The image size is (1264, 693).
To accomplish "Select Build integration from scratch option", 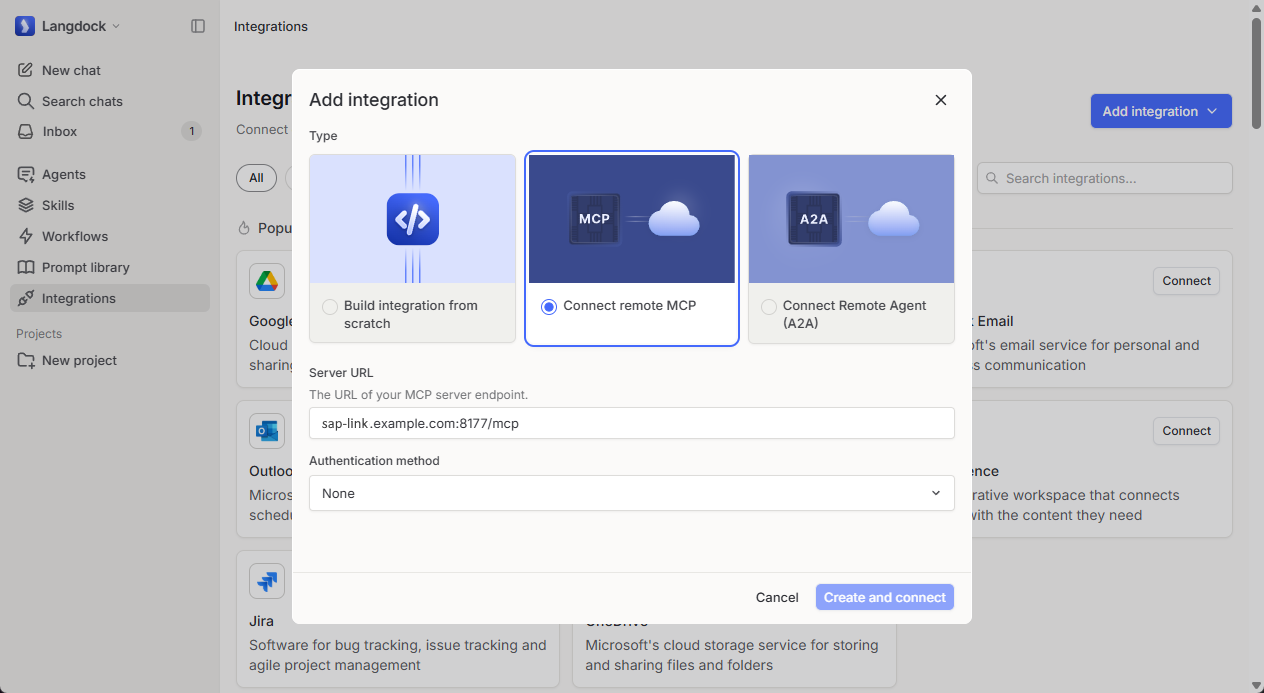I will click(411, 248).
